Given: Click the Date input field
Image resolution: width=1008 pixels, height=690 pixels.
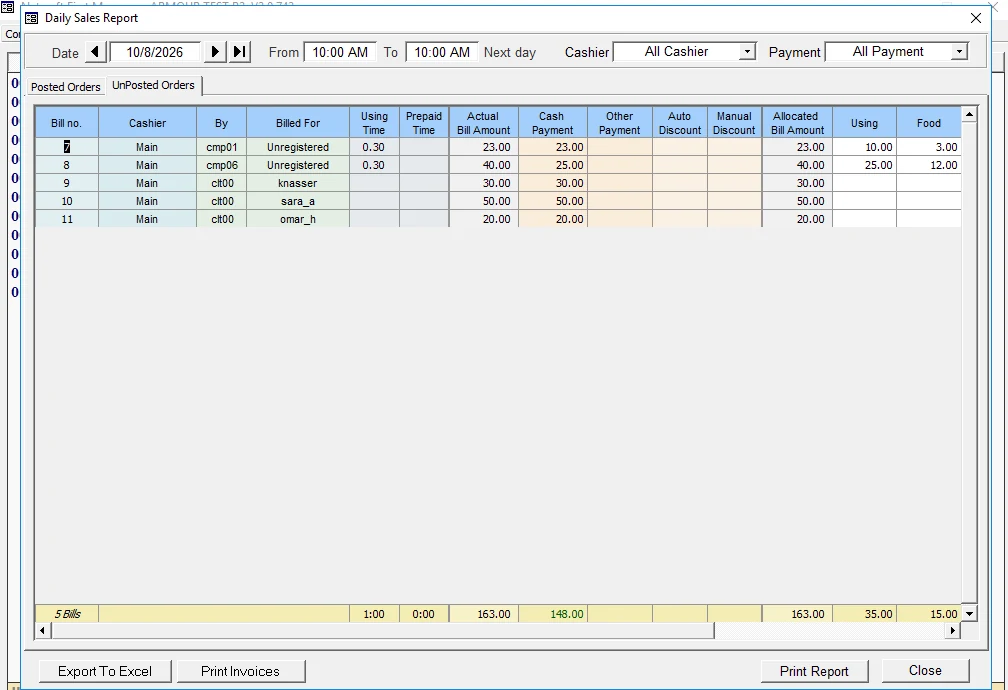Looking at the screenshot, I should [x=155, y=52].
